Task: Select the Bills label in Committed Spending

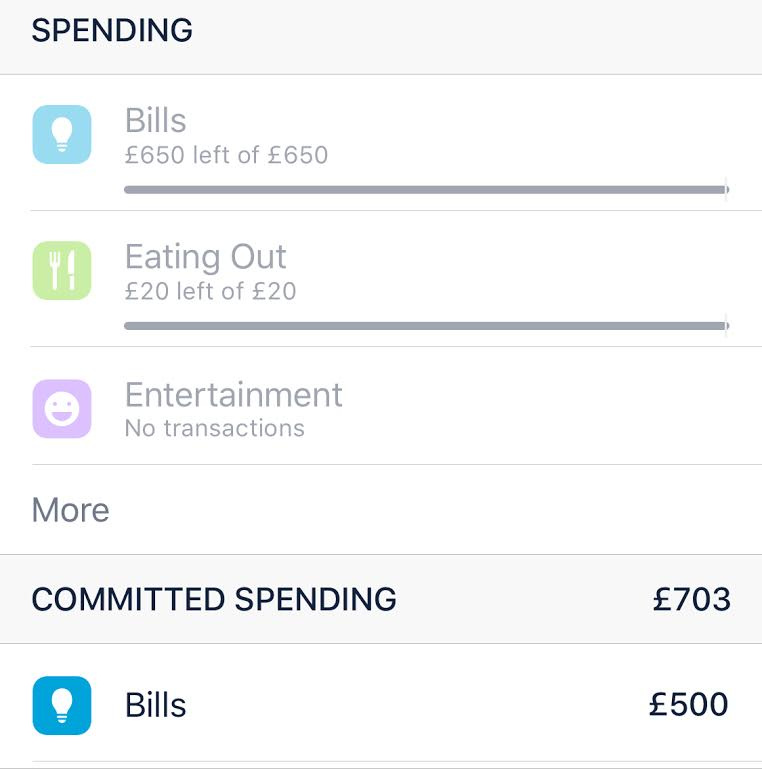Action: 155,705
